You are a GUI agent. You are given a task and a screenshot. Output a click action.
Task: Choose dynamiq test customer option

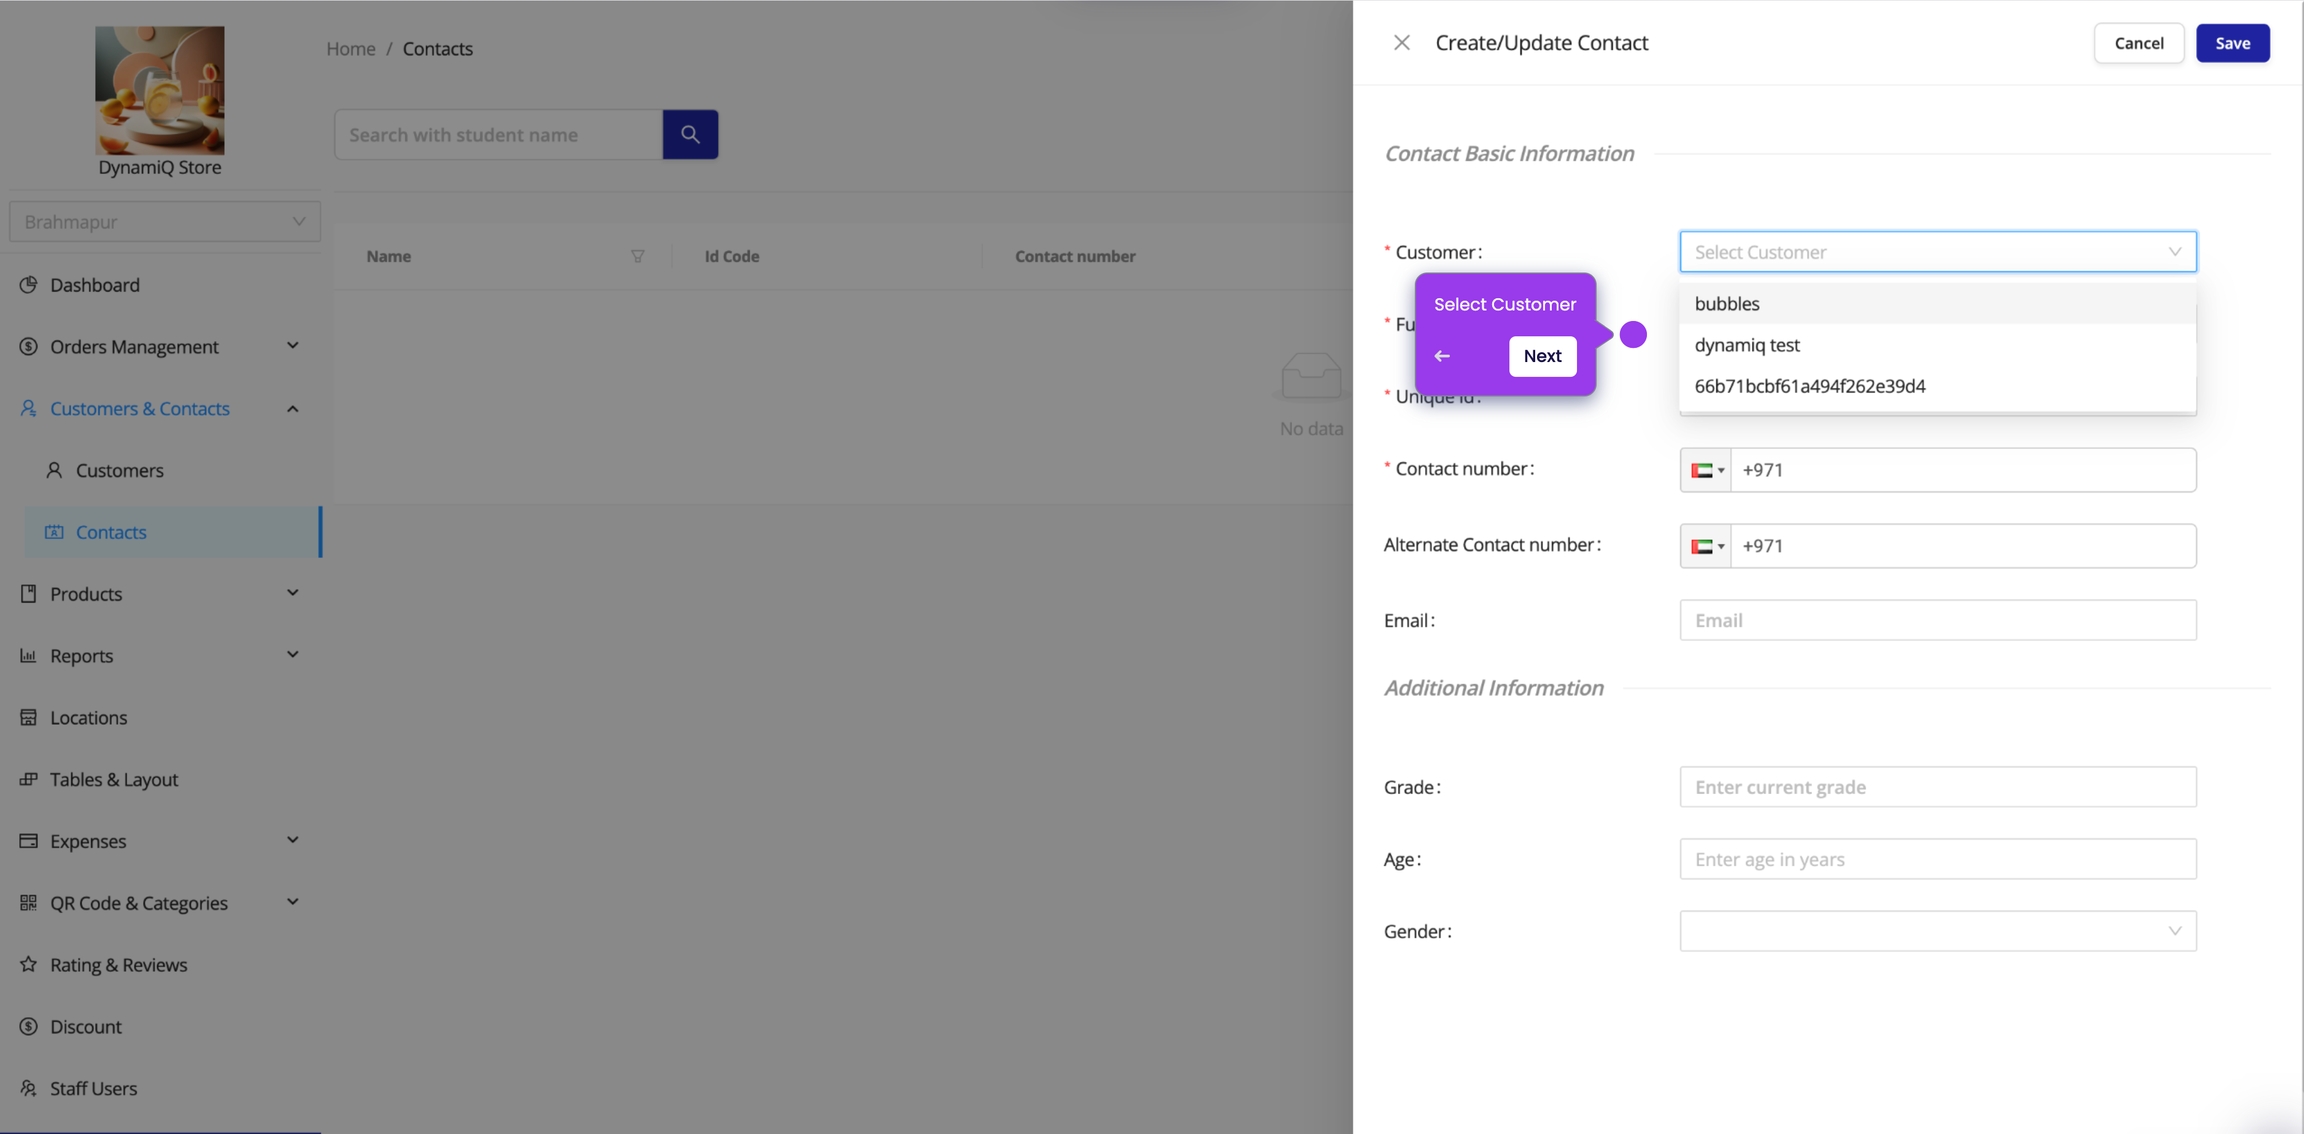coord(1746,345)
